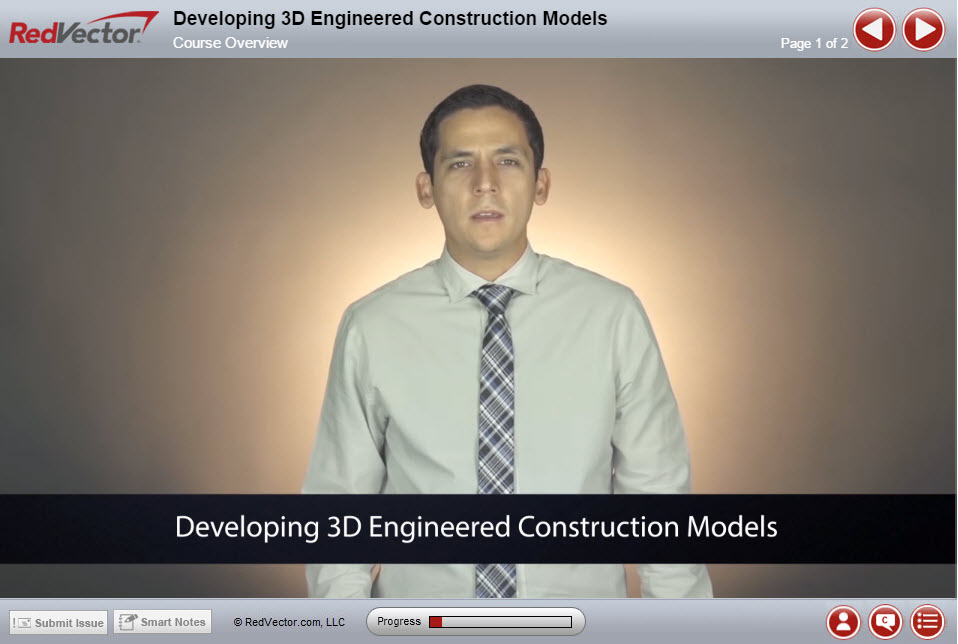Click the notepad icon inside Smart Notes
958x644 pixels.
point(128,620)
